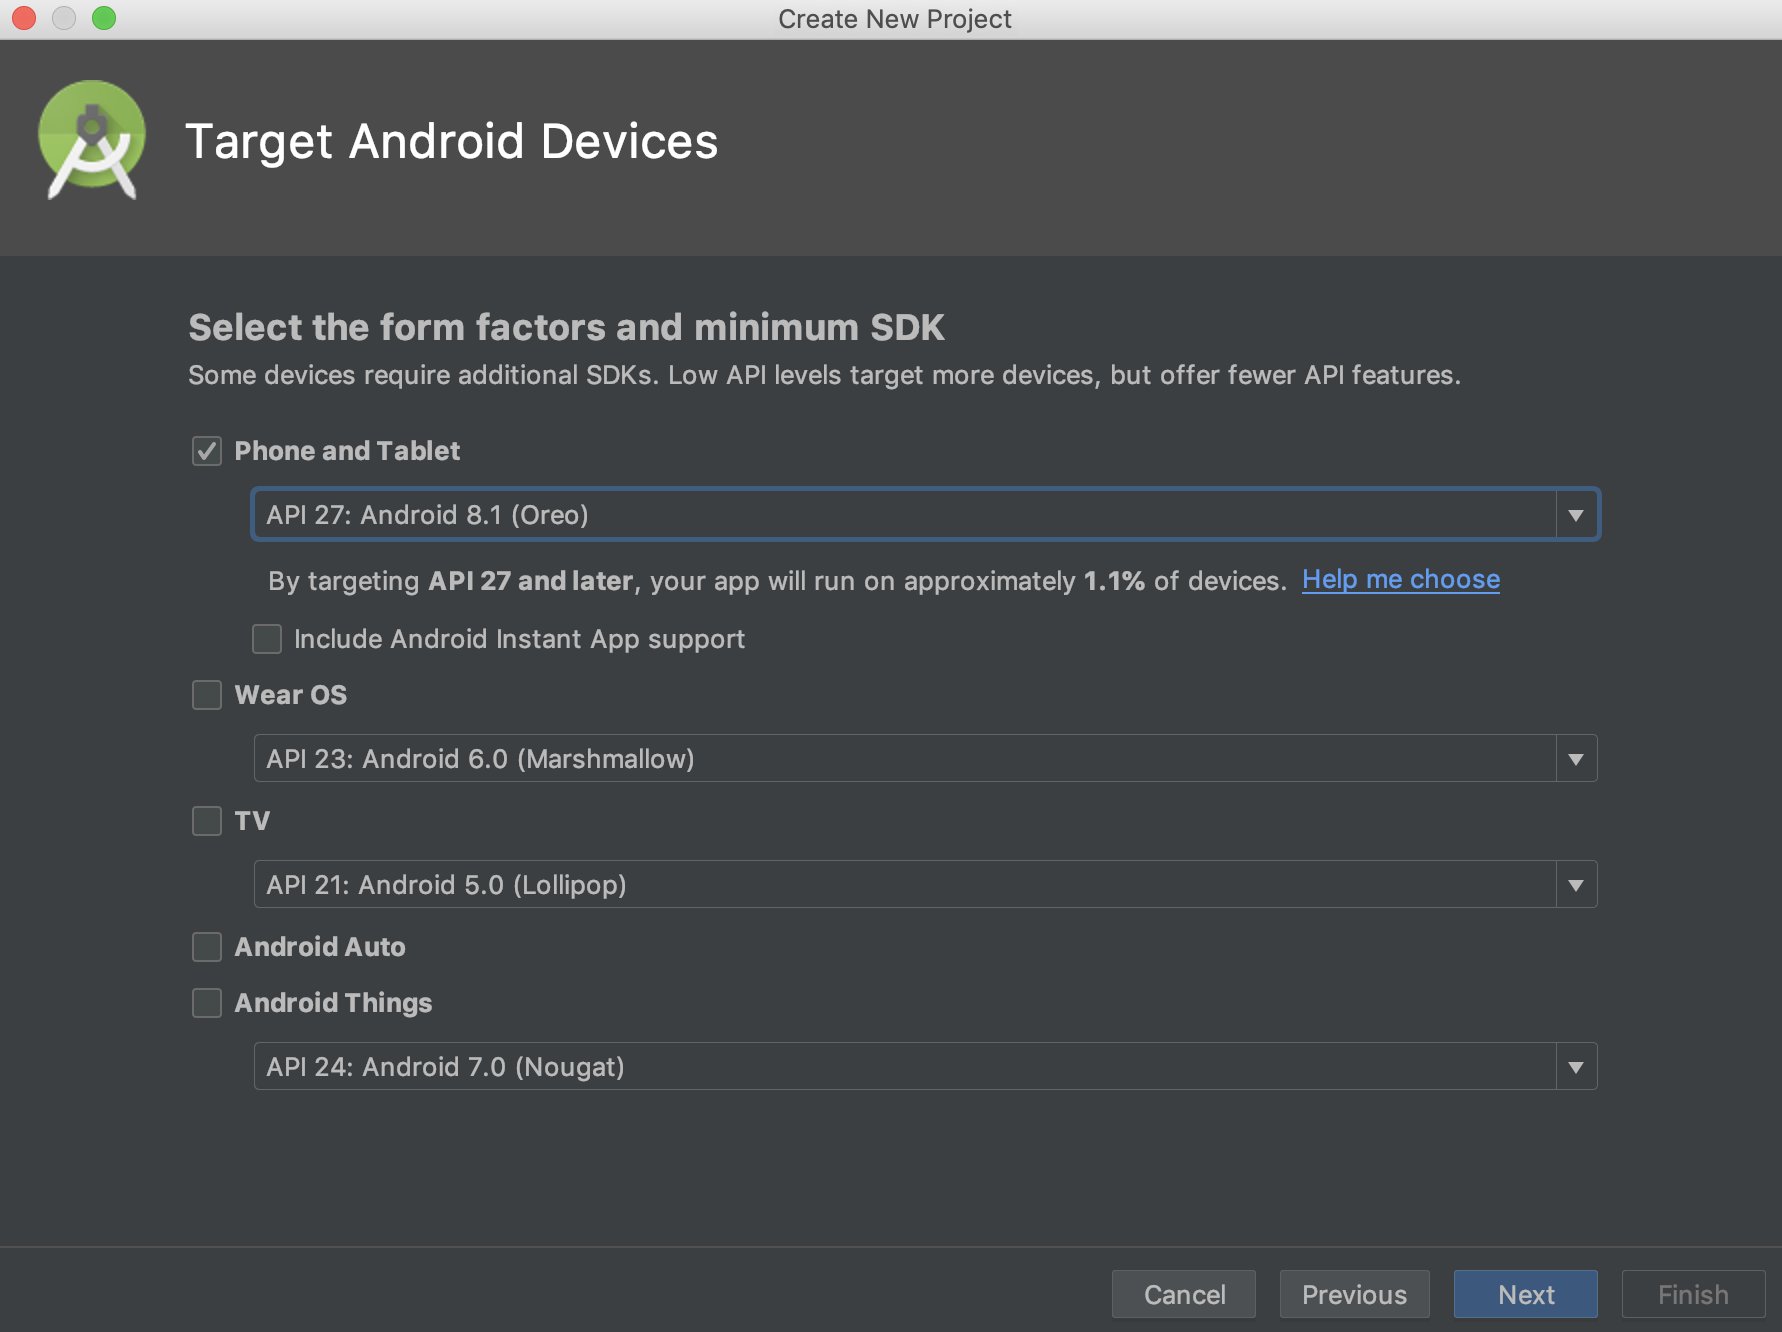Enable Include Android Instant App support
The width and height of the screenshot is (1782, 1332).
coord(266,639)
